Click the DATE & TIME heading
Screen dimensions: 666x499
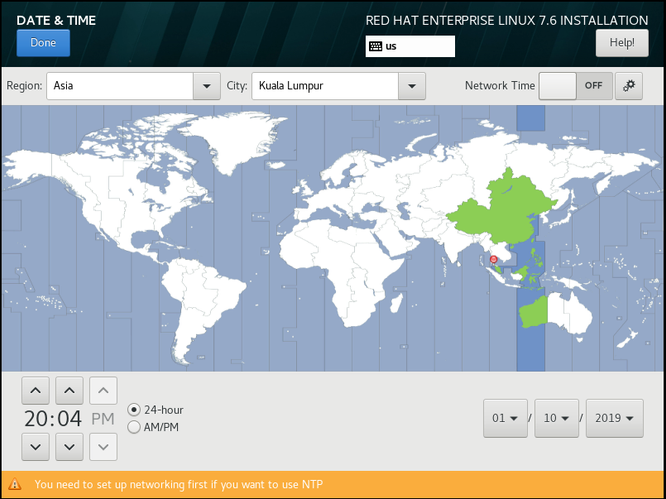[x=56, y=20]
